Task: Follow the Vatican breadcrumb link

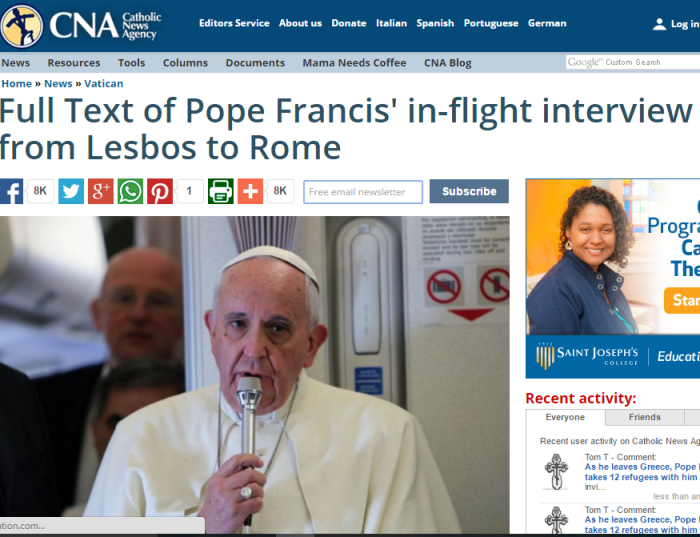Action: (104, 83)
